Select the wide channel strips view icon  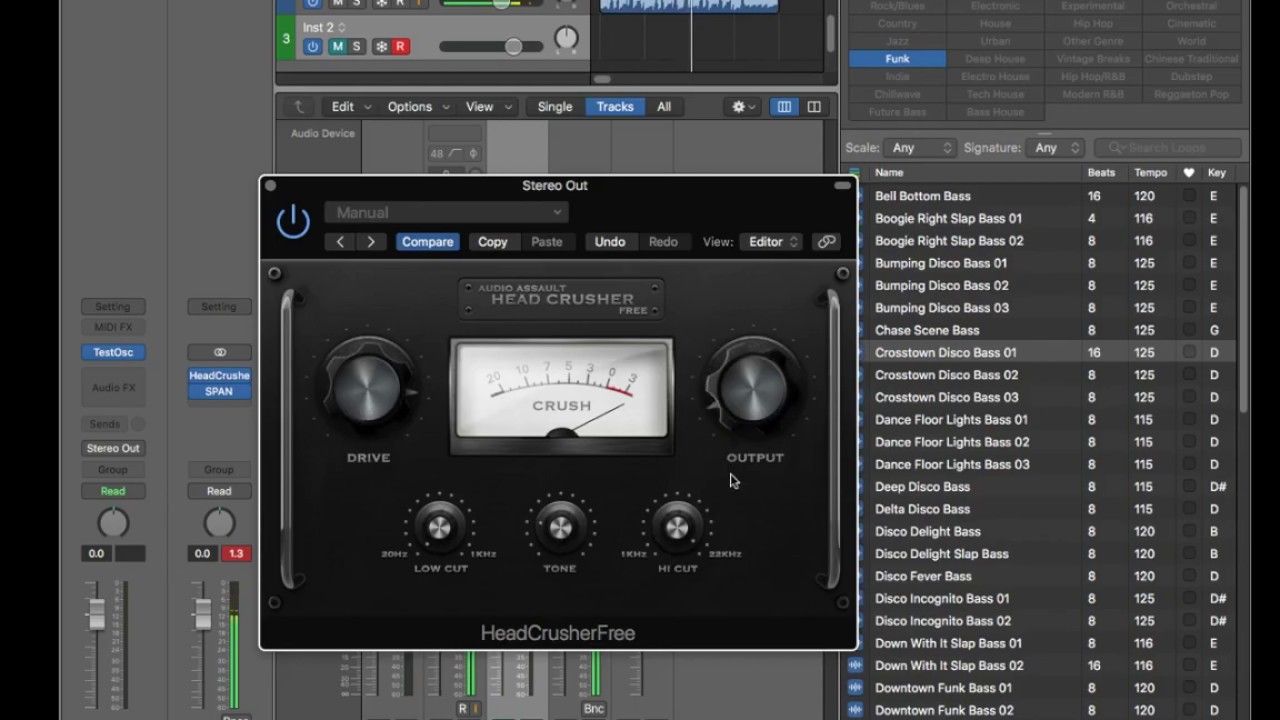point(814,107)
